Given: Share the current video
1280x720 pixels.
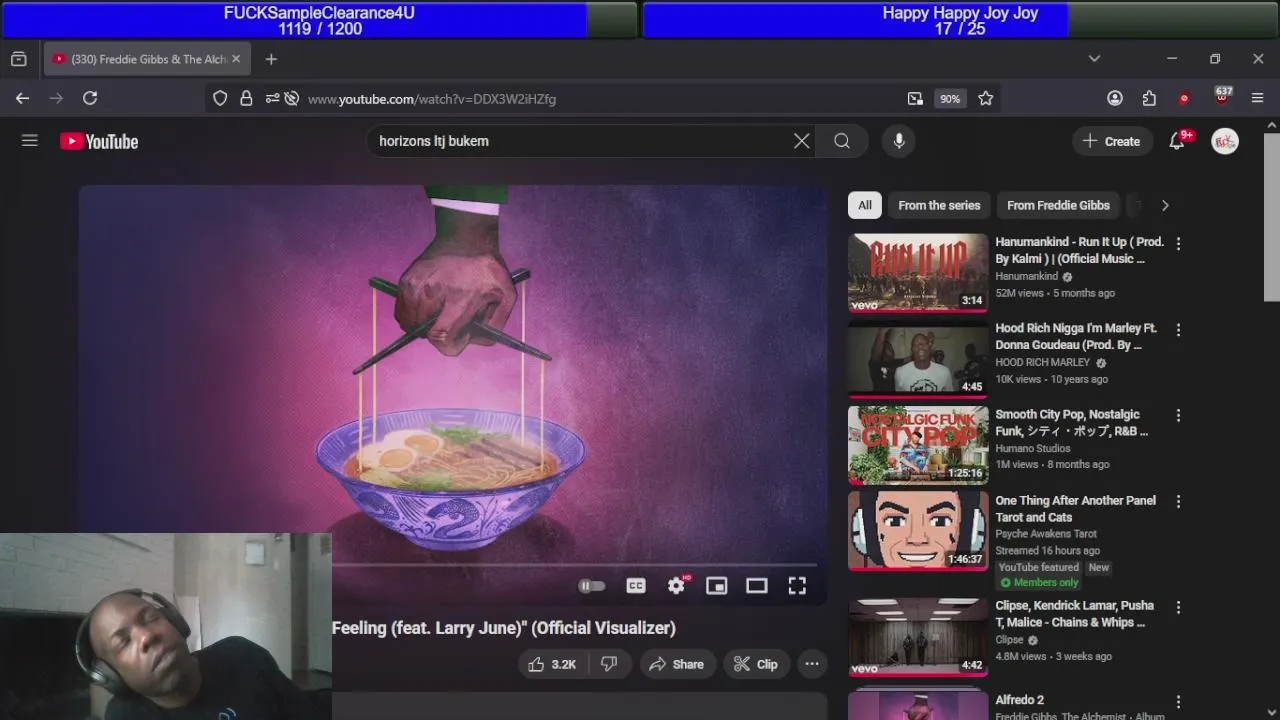Looking at the screenshot, I should (x=677, y=664).
